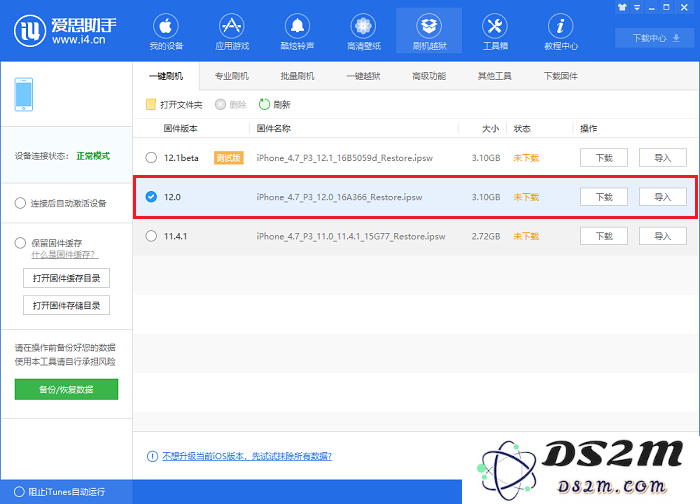Click the info icon beside the erase data link
The height and width of the screenshot is (504, 700).
[152, 456]
